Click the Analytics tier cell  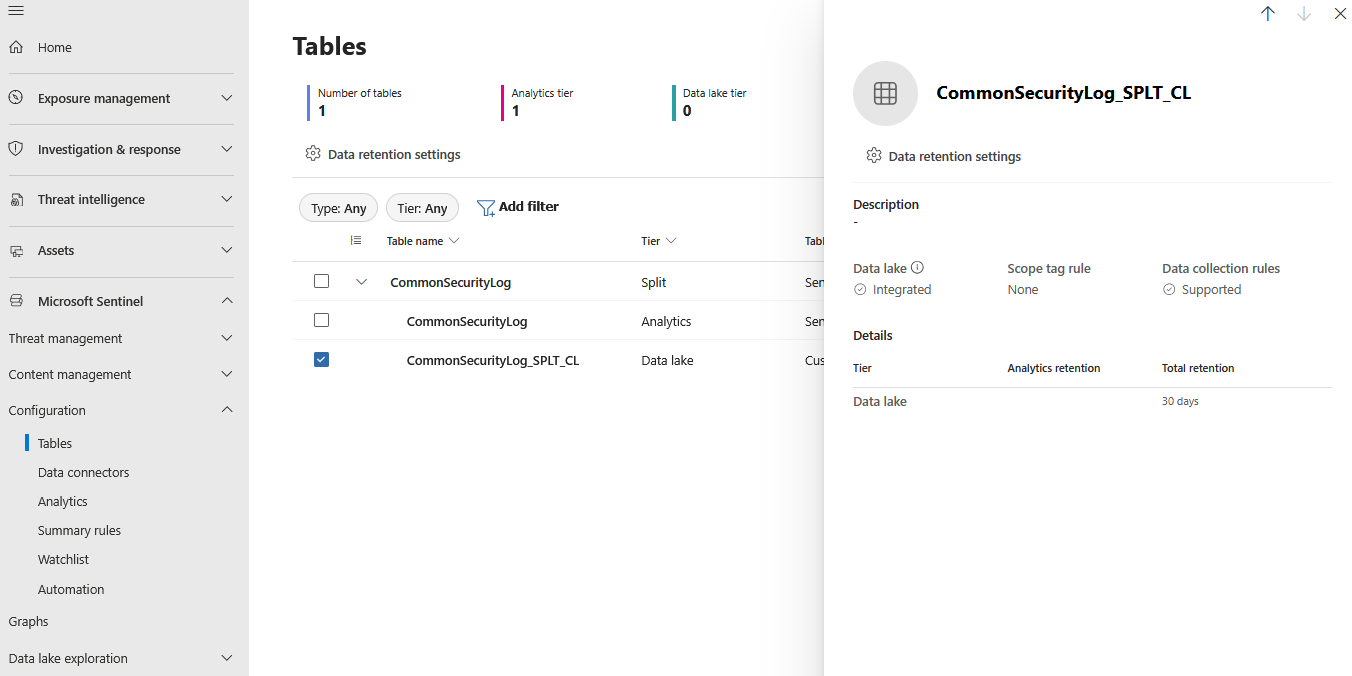click(x=666, y=321)
